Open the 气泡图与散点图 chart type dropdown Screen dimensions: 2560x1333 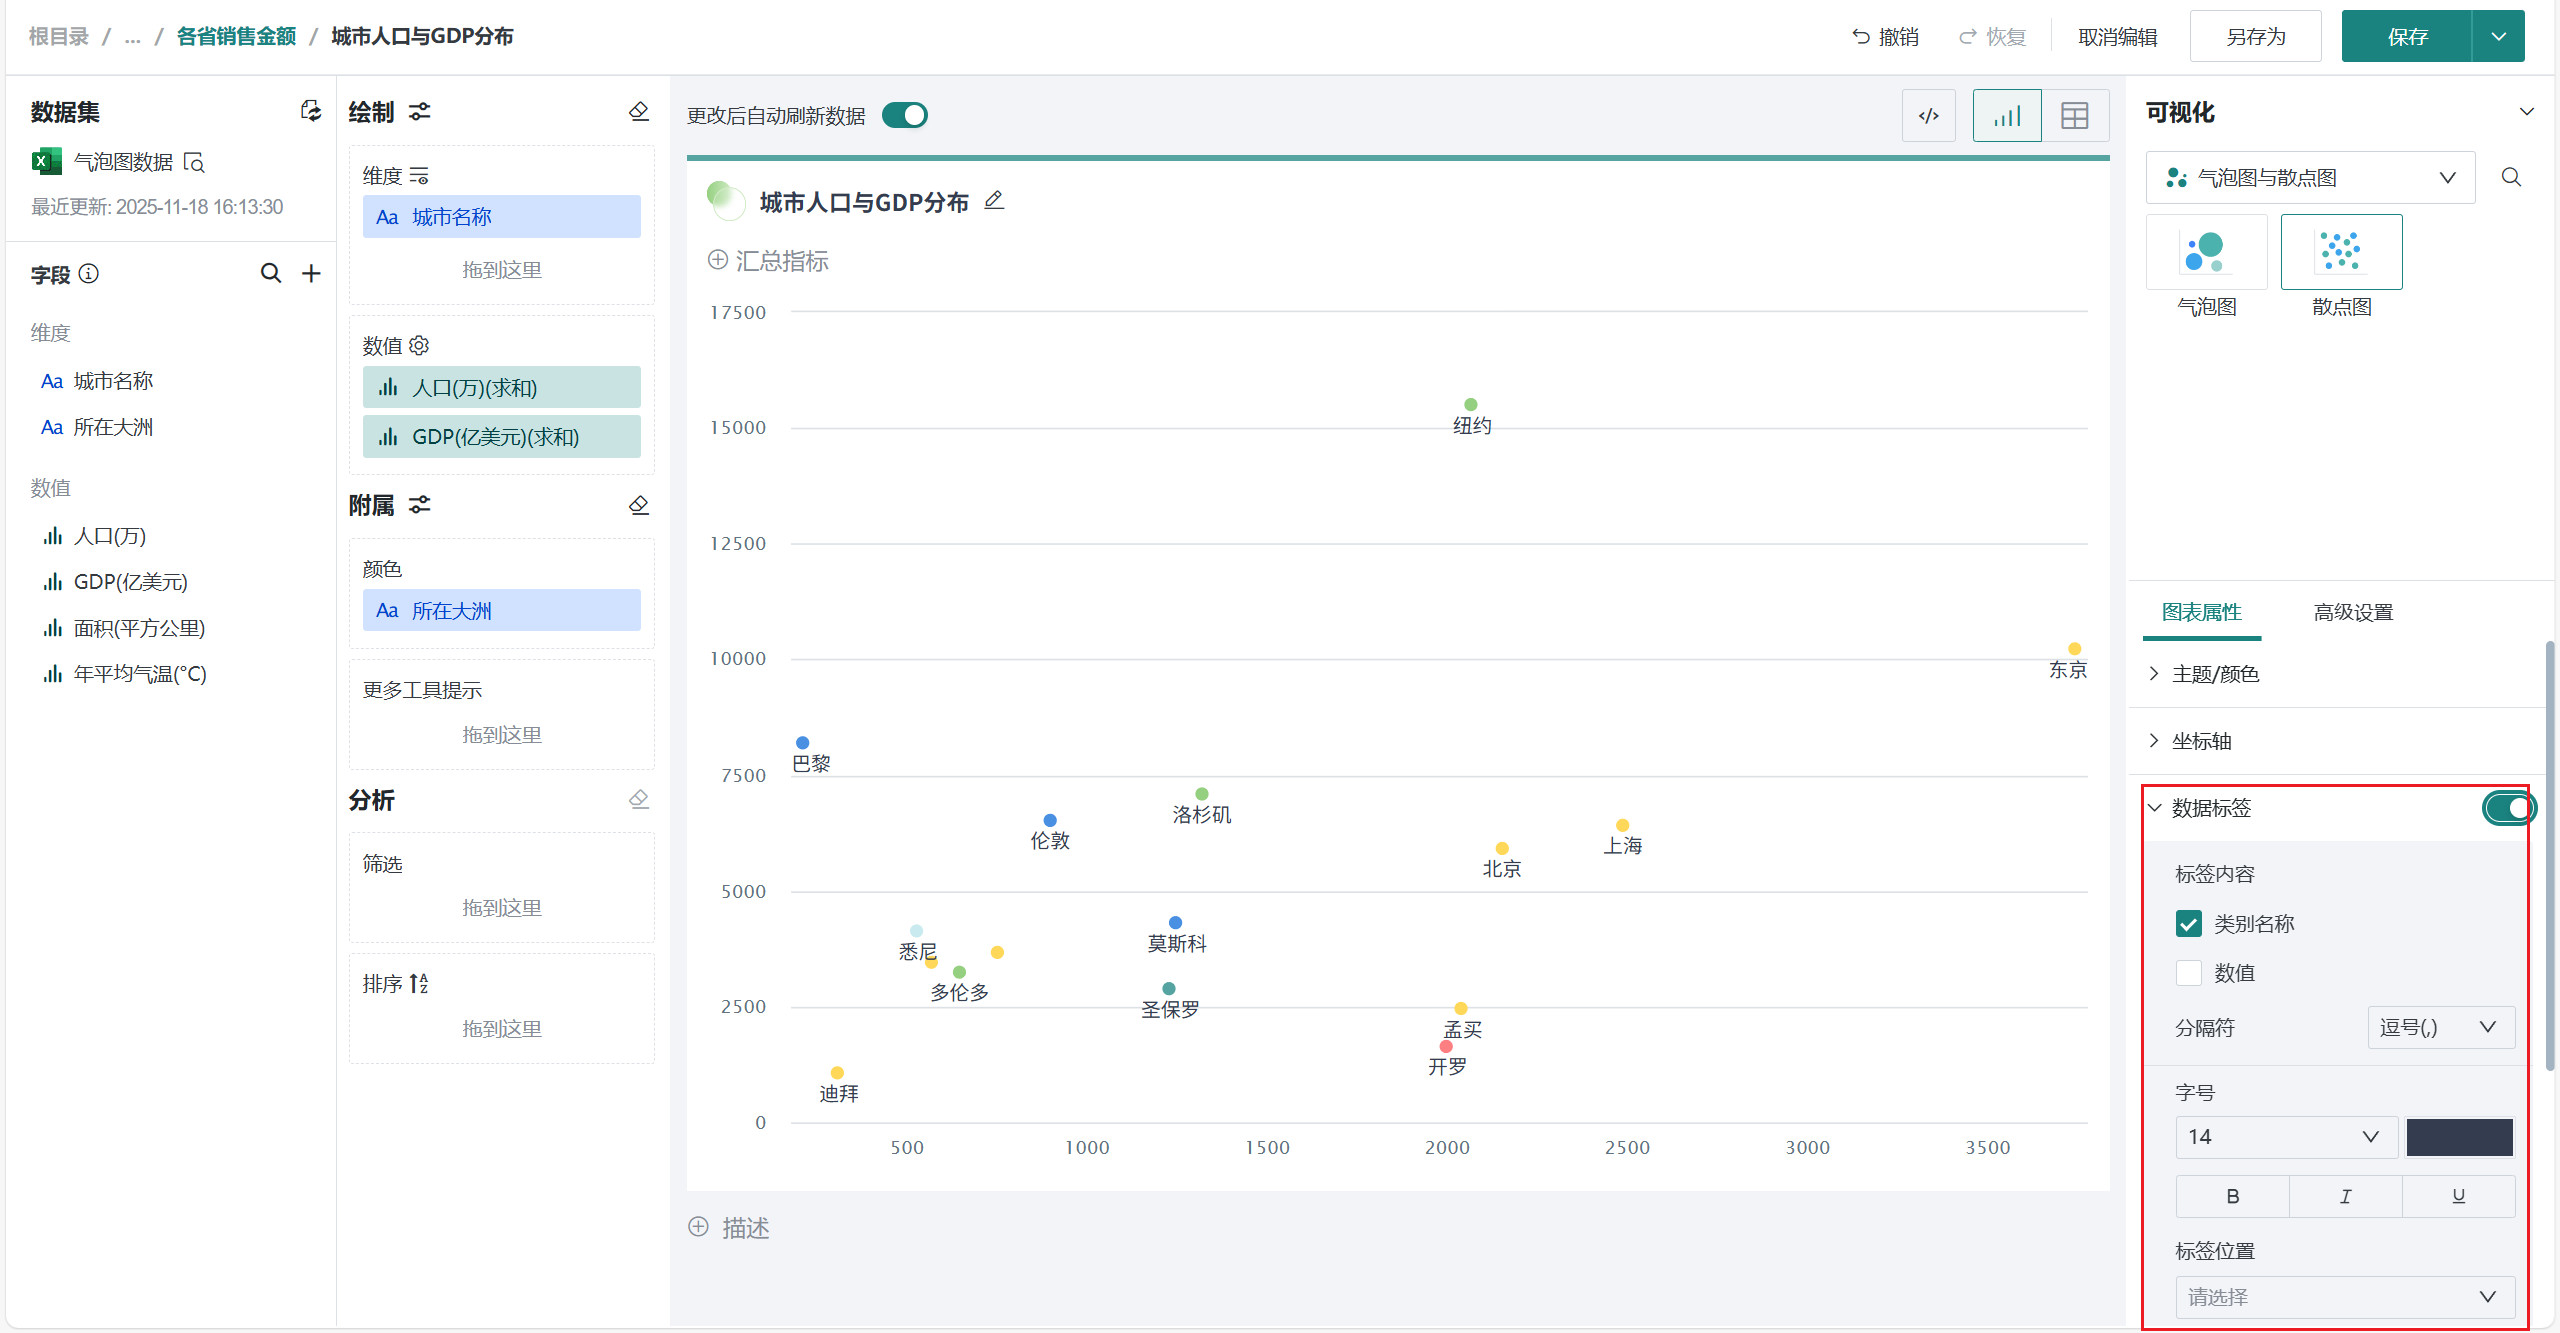(x=2310, y=178)
